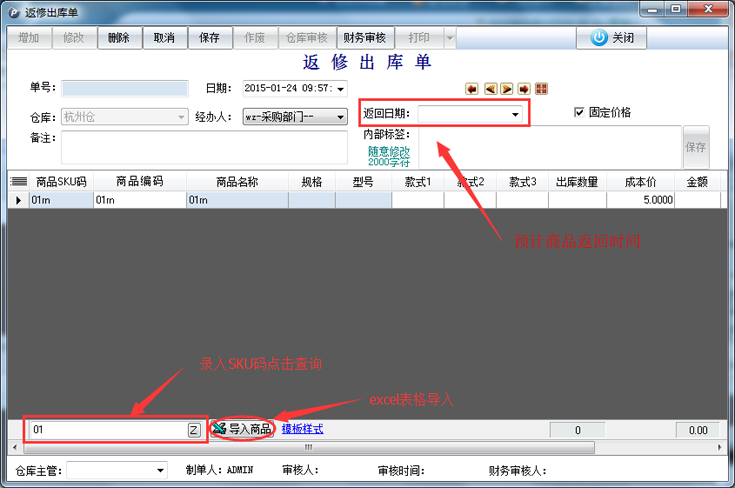The image size is (735, 488).
Task: Toggle the 固定价格 checkbox
Action: point(579,113)
